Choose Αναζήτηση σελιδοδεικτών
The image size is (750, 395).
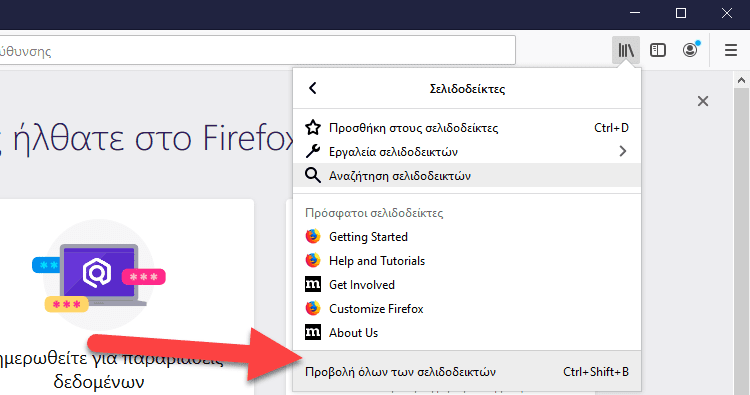click(x=467, y=176)
